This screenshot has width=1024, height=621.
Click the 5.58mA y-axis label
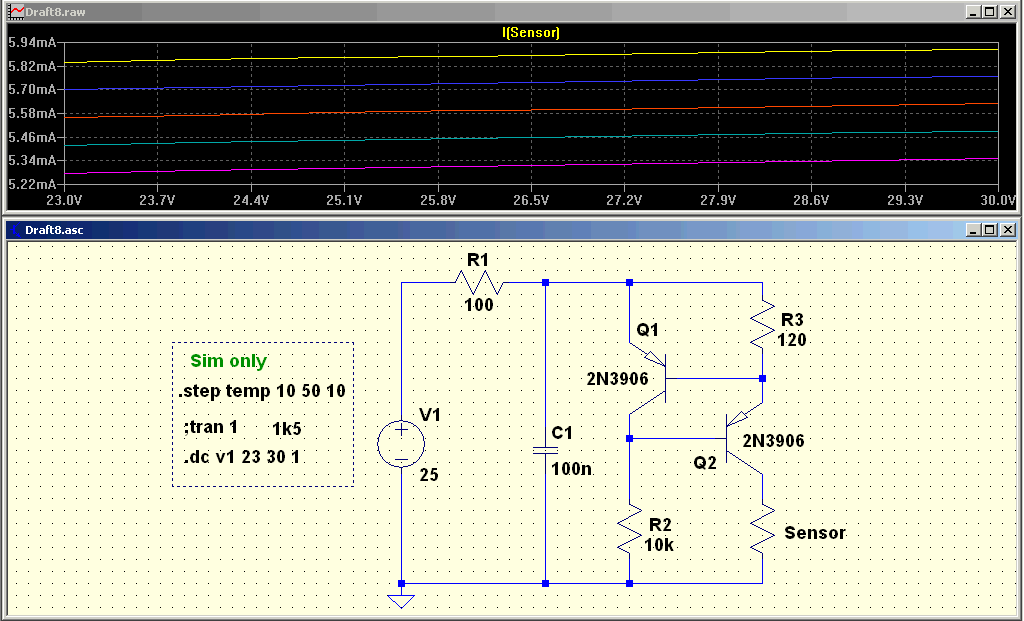click(x=32, y=113)
